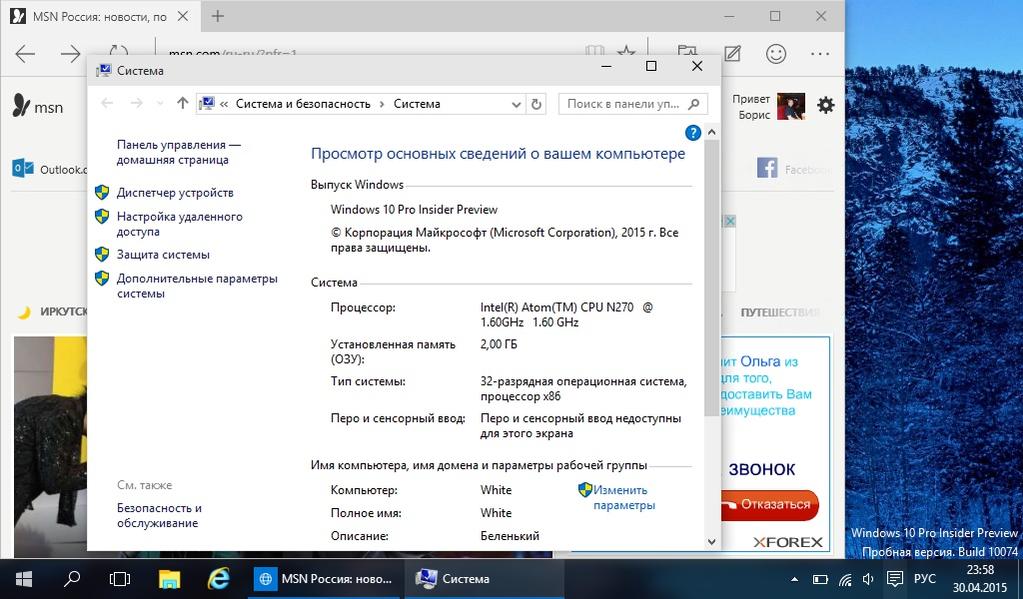Image resolution: width=1023 pixels, height=599 pixels.
Task: Click Система и безопасность breadcrumb
Action: coord(303,104)
